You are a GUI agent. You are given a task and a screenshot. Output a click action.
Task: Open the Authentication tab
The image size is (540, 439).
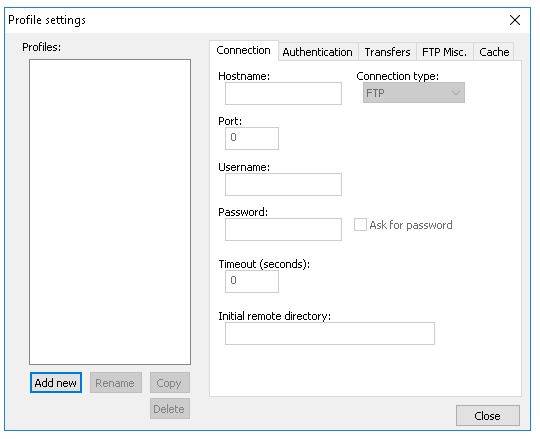[x=318, y=52]
